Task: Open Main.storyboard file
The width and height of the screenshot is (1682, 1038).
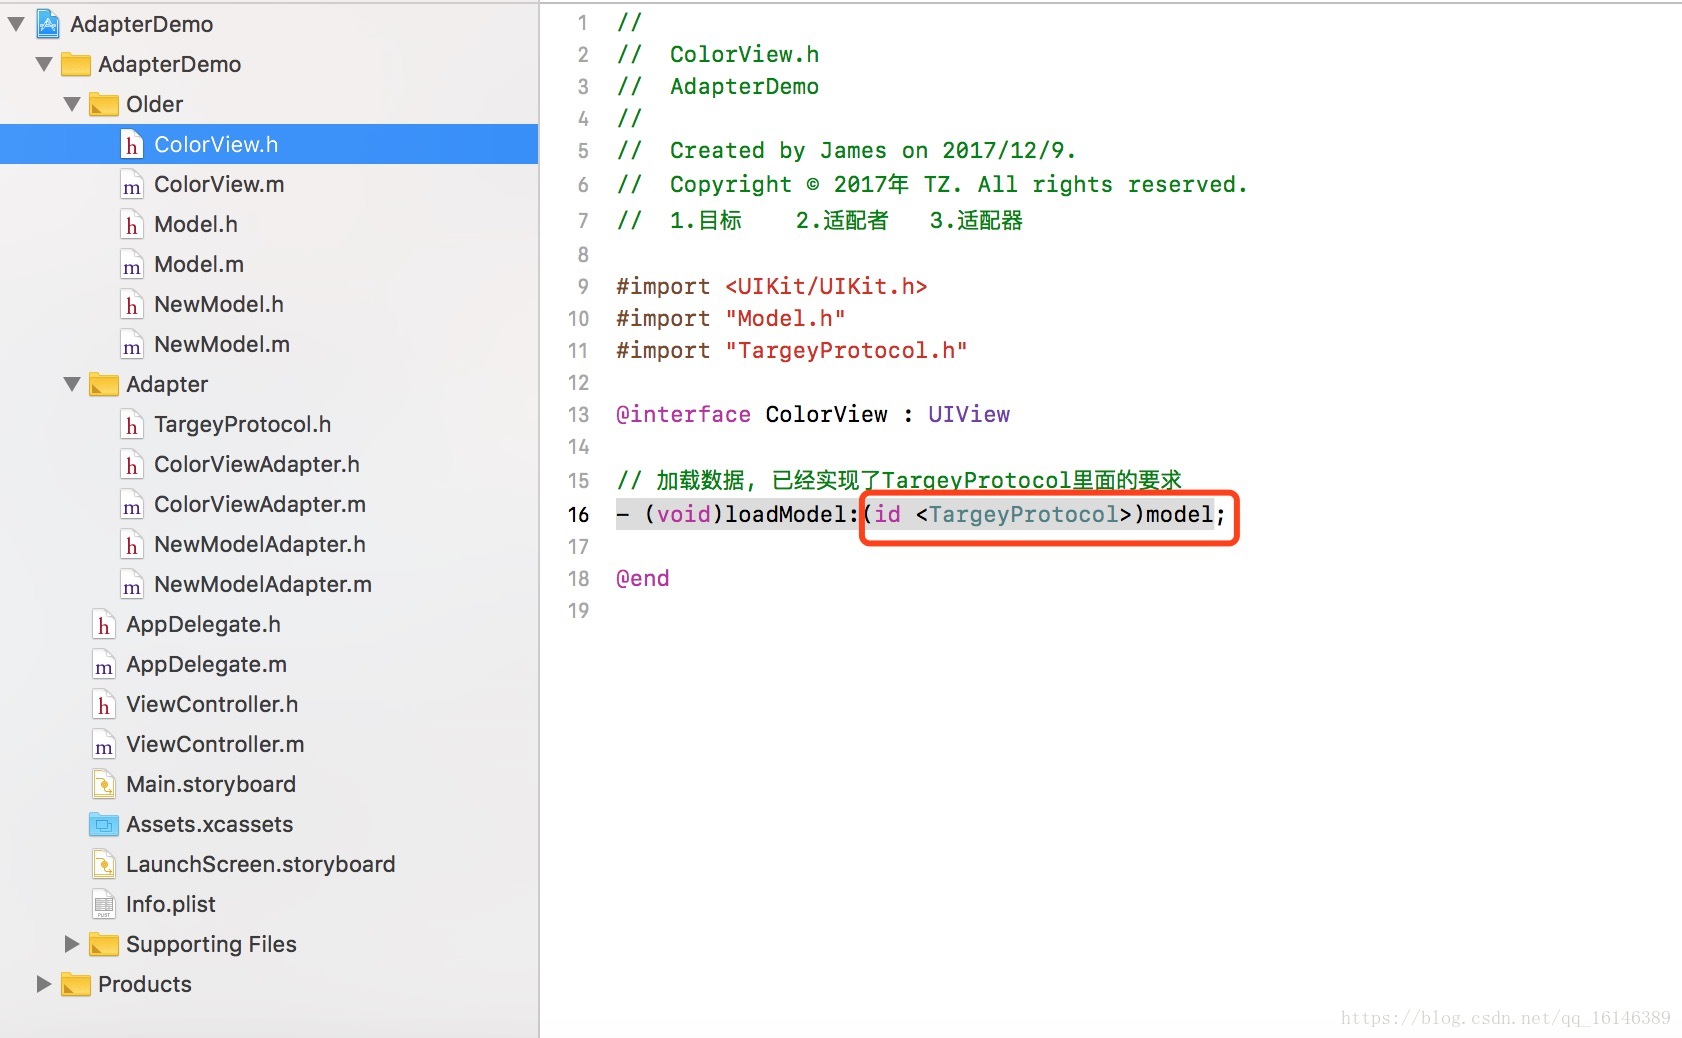Action: pos(211,784)
